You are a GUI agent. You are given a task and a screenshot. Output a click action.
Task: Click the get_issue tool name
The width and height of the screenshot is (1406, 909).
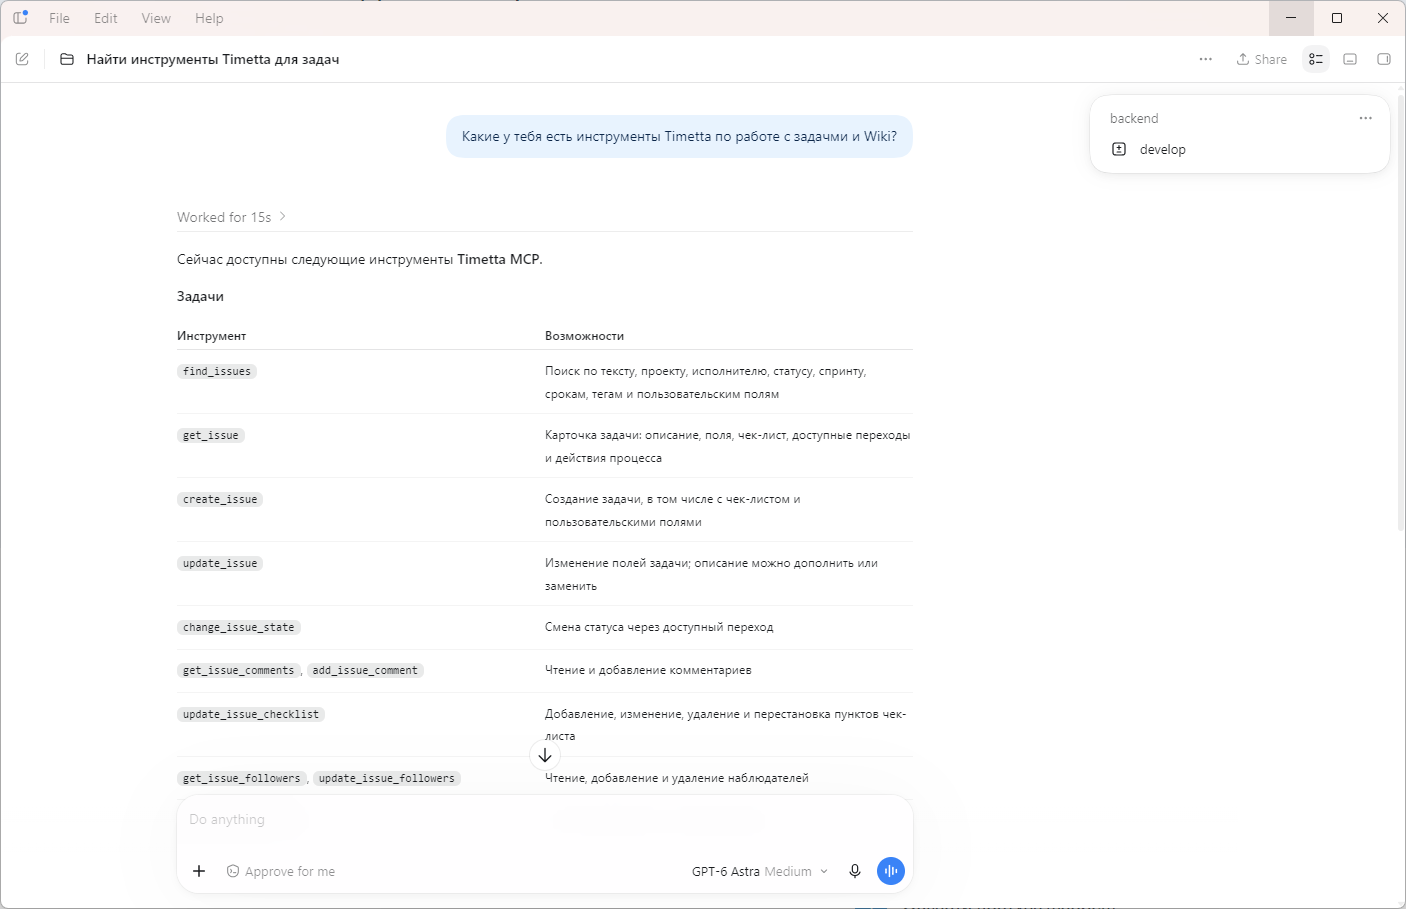tap(211, 435)
